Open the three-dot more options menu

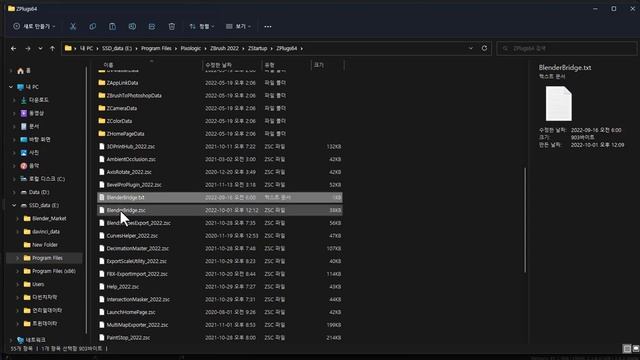(x=268, y=27)
